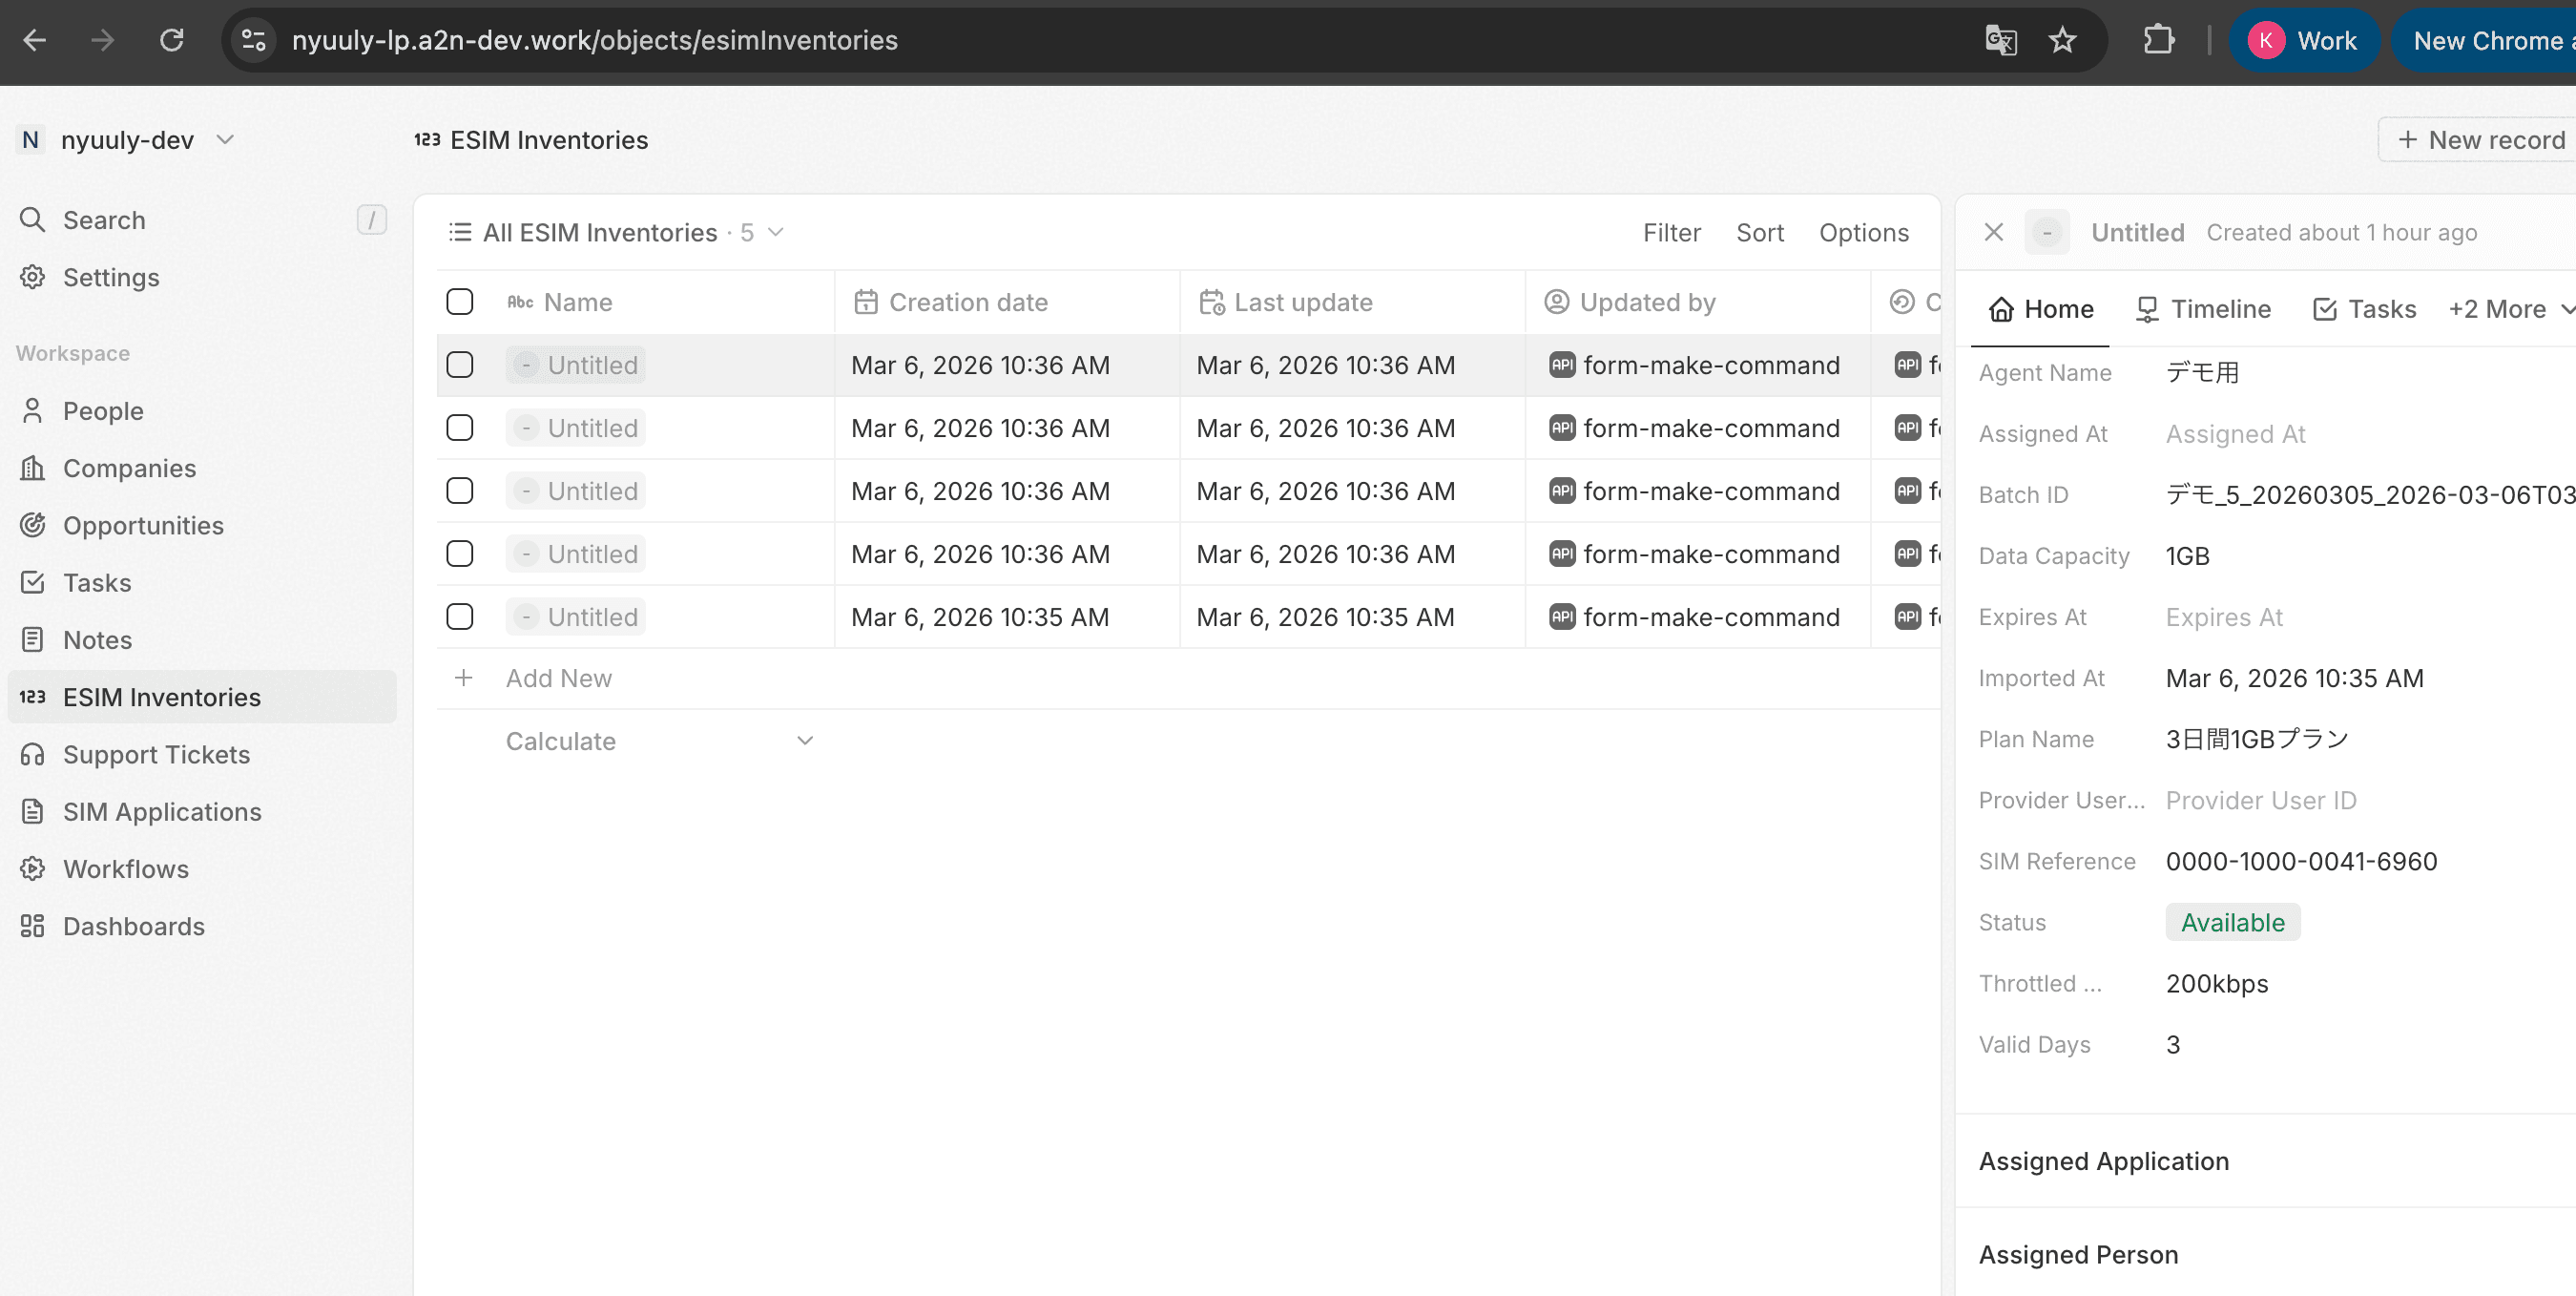Image resolution: width=2576 pixels, height=1296 pixels.
Task: Click the Assigned Application section heading
Action: pyautogui.click(x=2103, y=1161)
